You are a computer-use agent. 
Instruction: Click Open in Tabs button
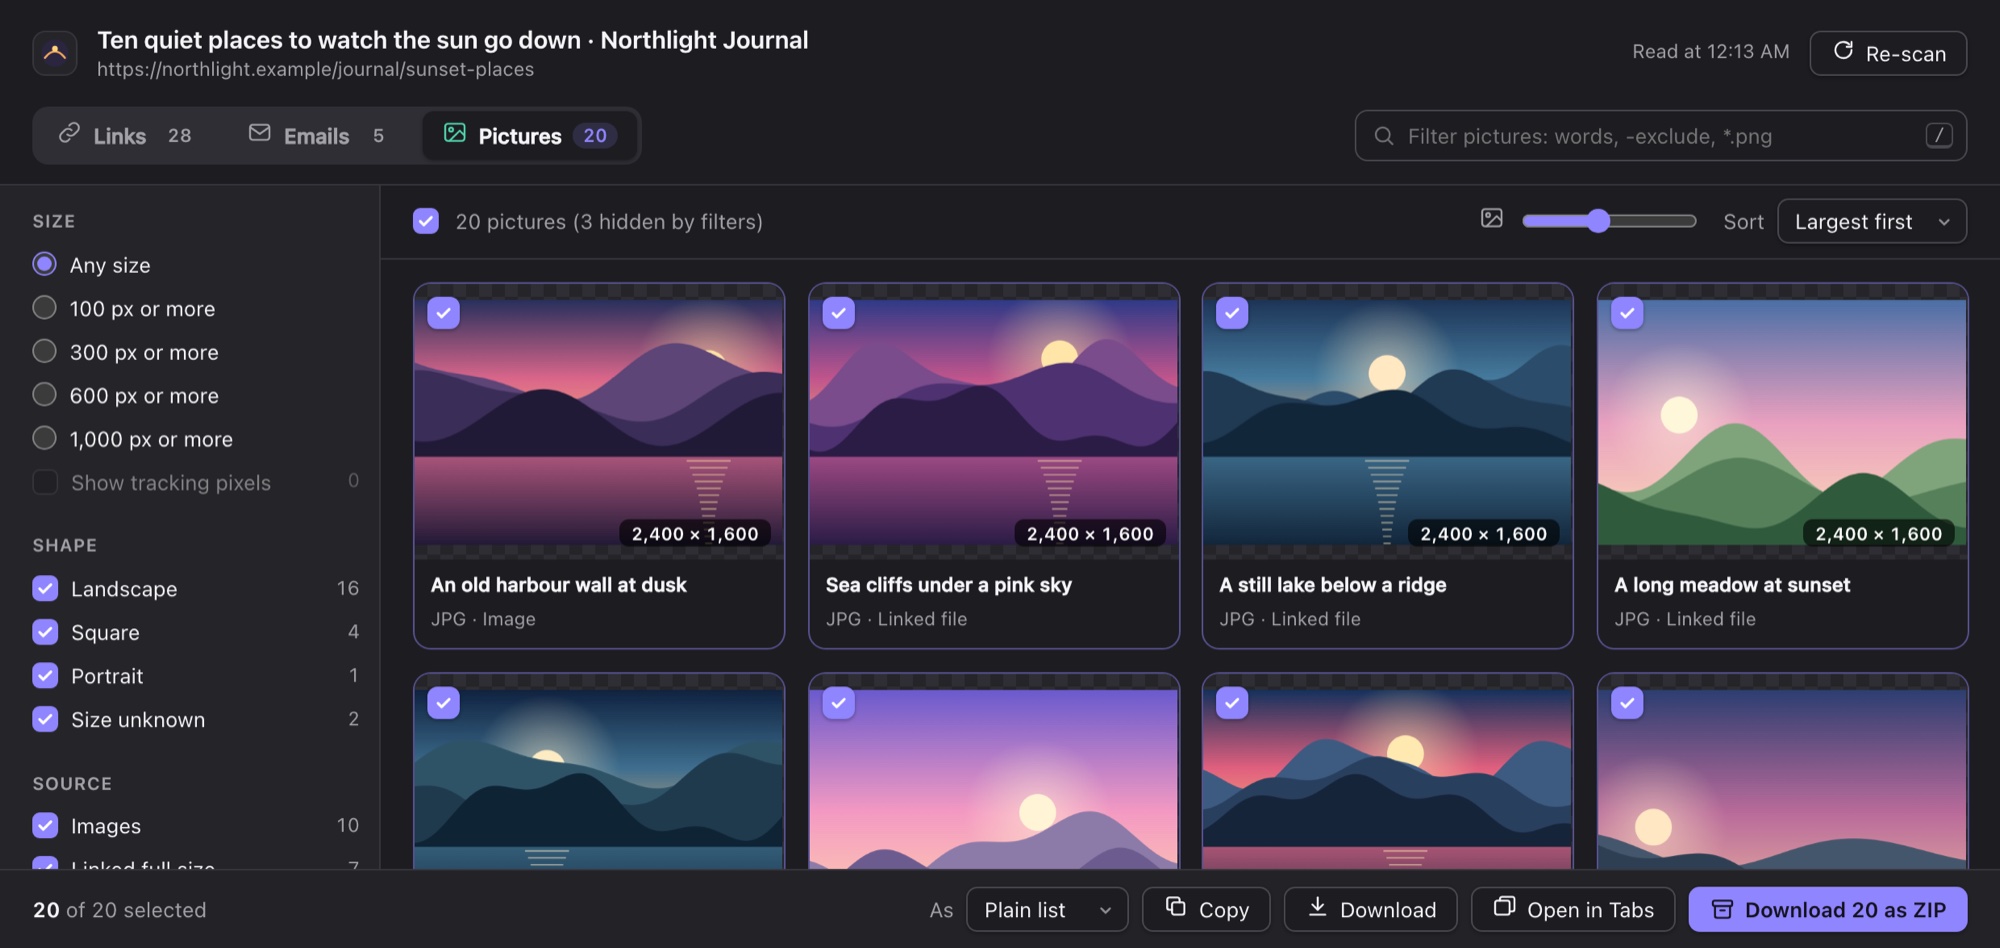1573,909
